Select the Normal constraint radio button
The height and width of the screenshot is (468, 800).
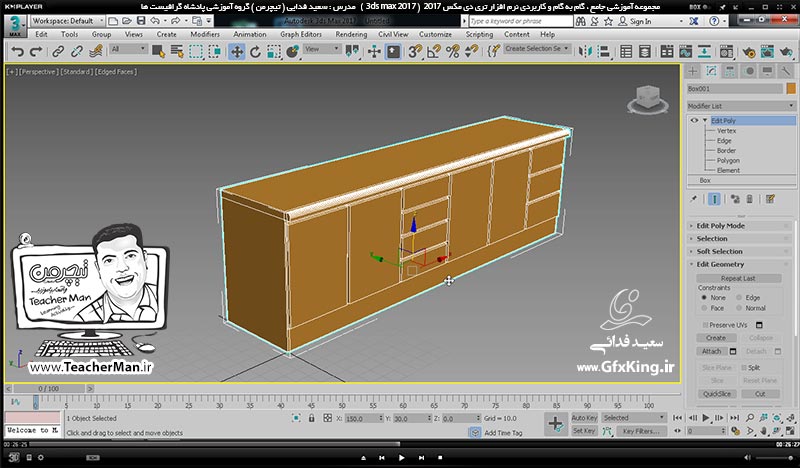[x=739, y=308]
